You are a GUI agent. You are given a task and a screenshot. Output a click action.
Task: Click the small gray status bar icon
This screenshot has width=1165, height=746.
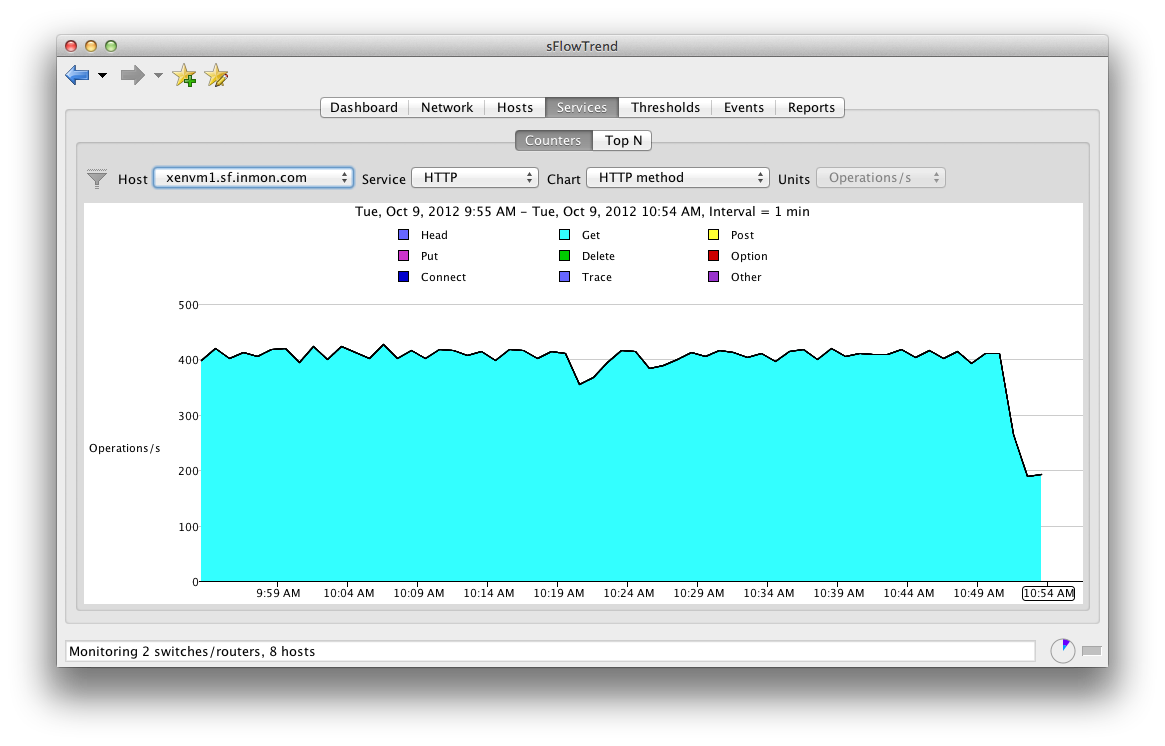[x=1091, y=651]
